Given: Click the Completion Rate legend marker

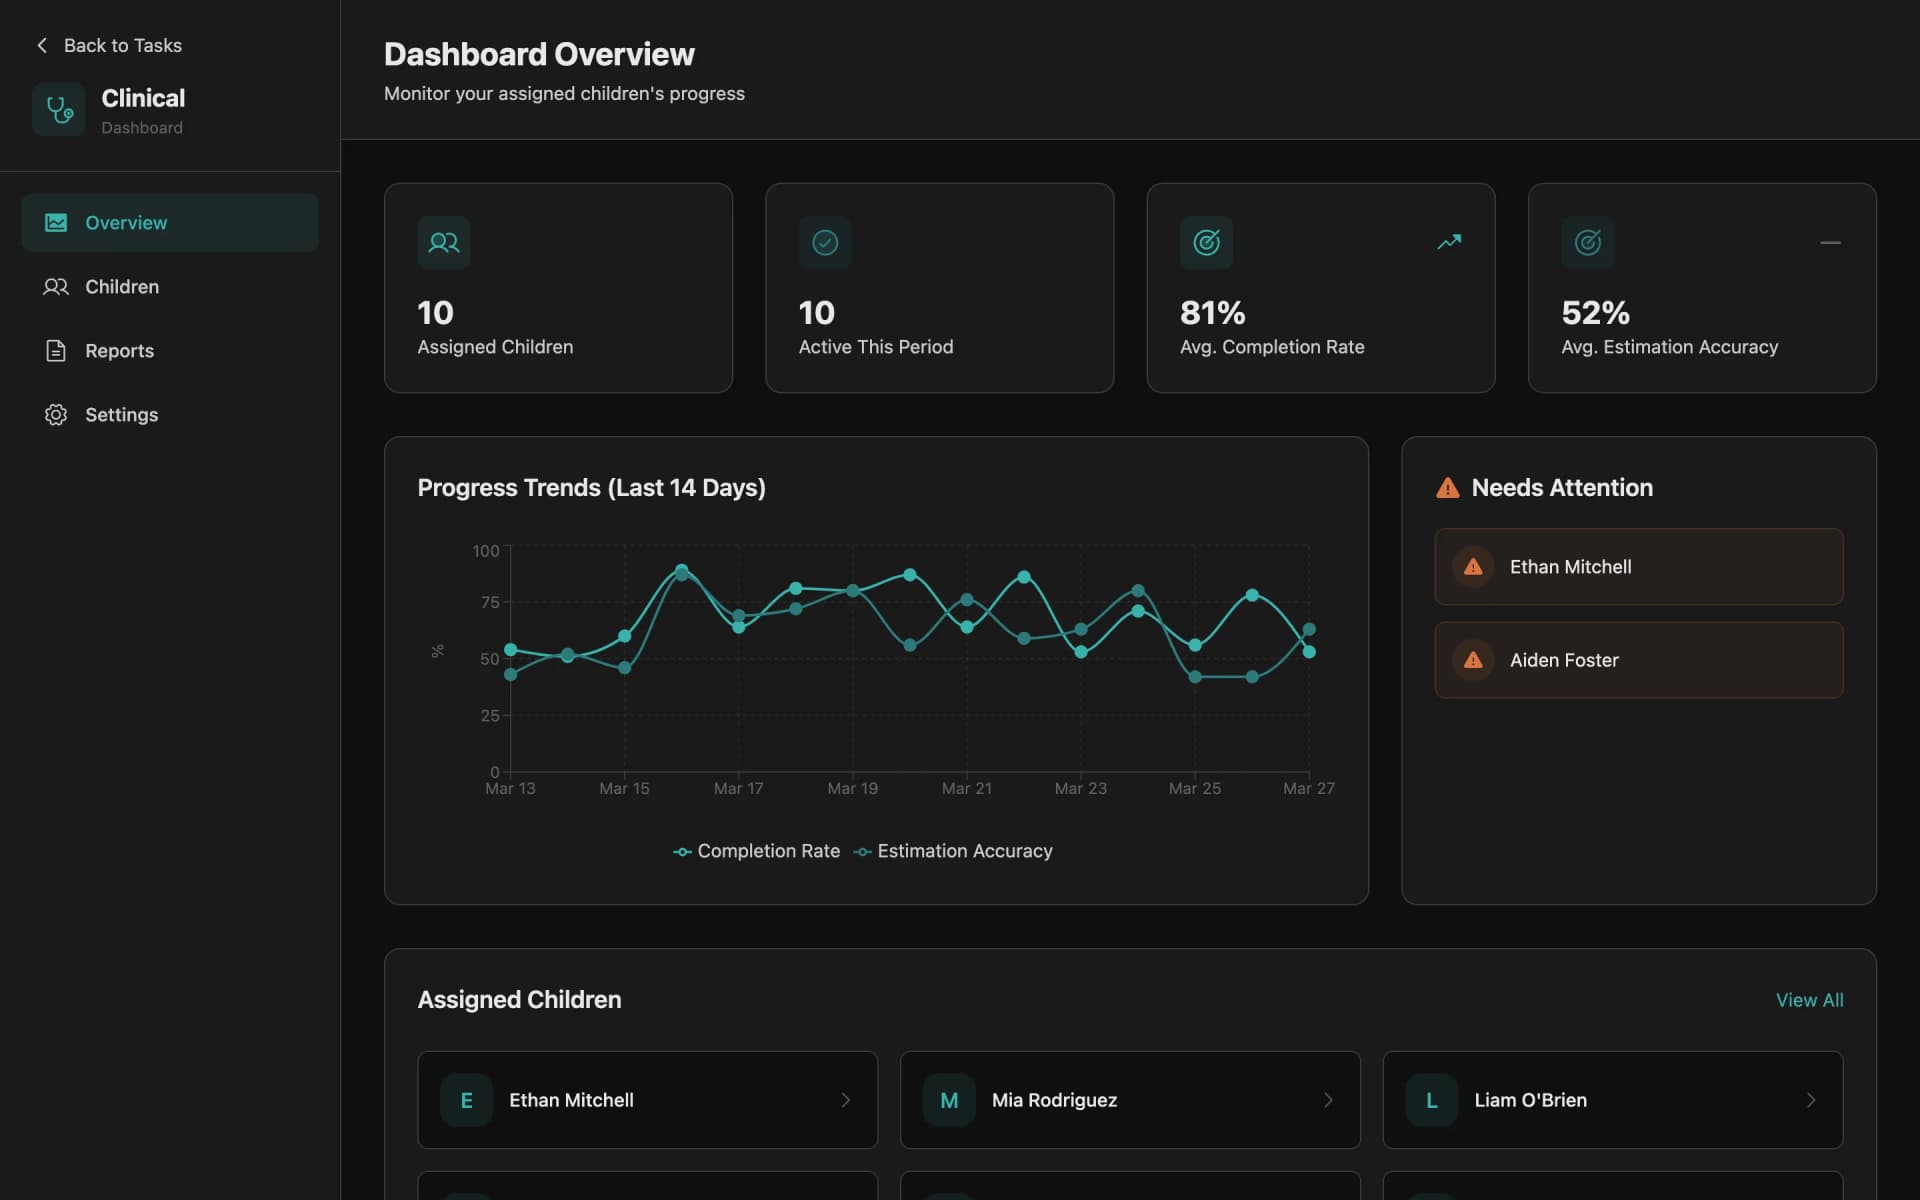Looking at the screenshot, I should [x=682, y=852].
